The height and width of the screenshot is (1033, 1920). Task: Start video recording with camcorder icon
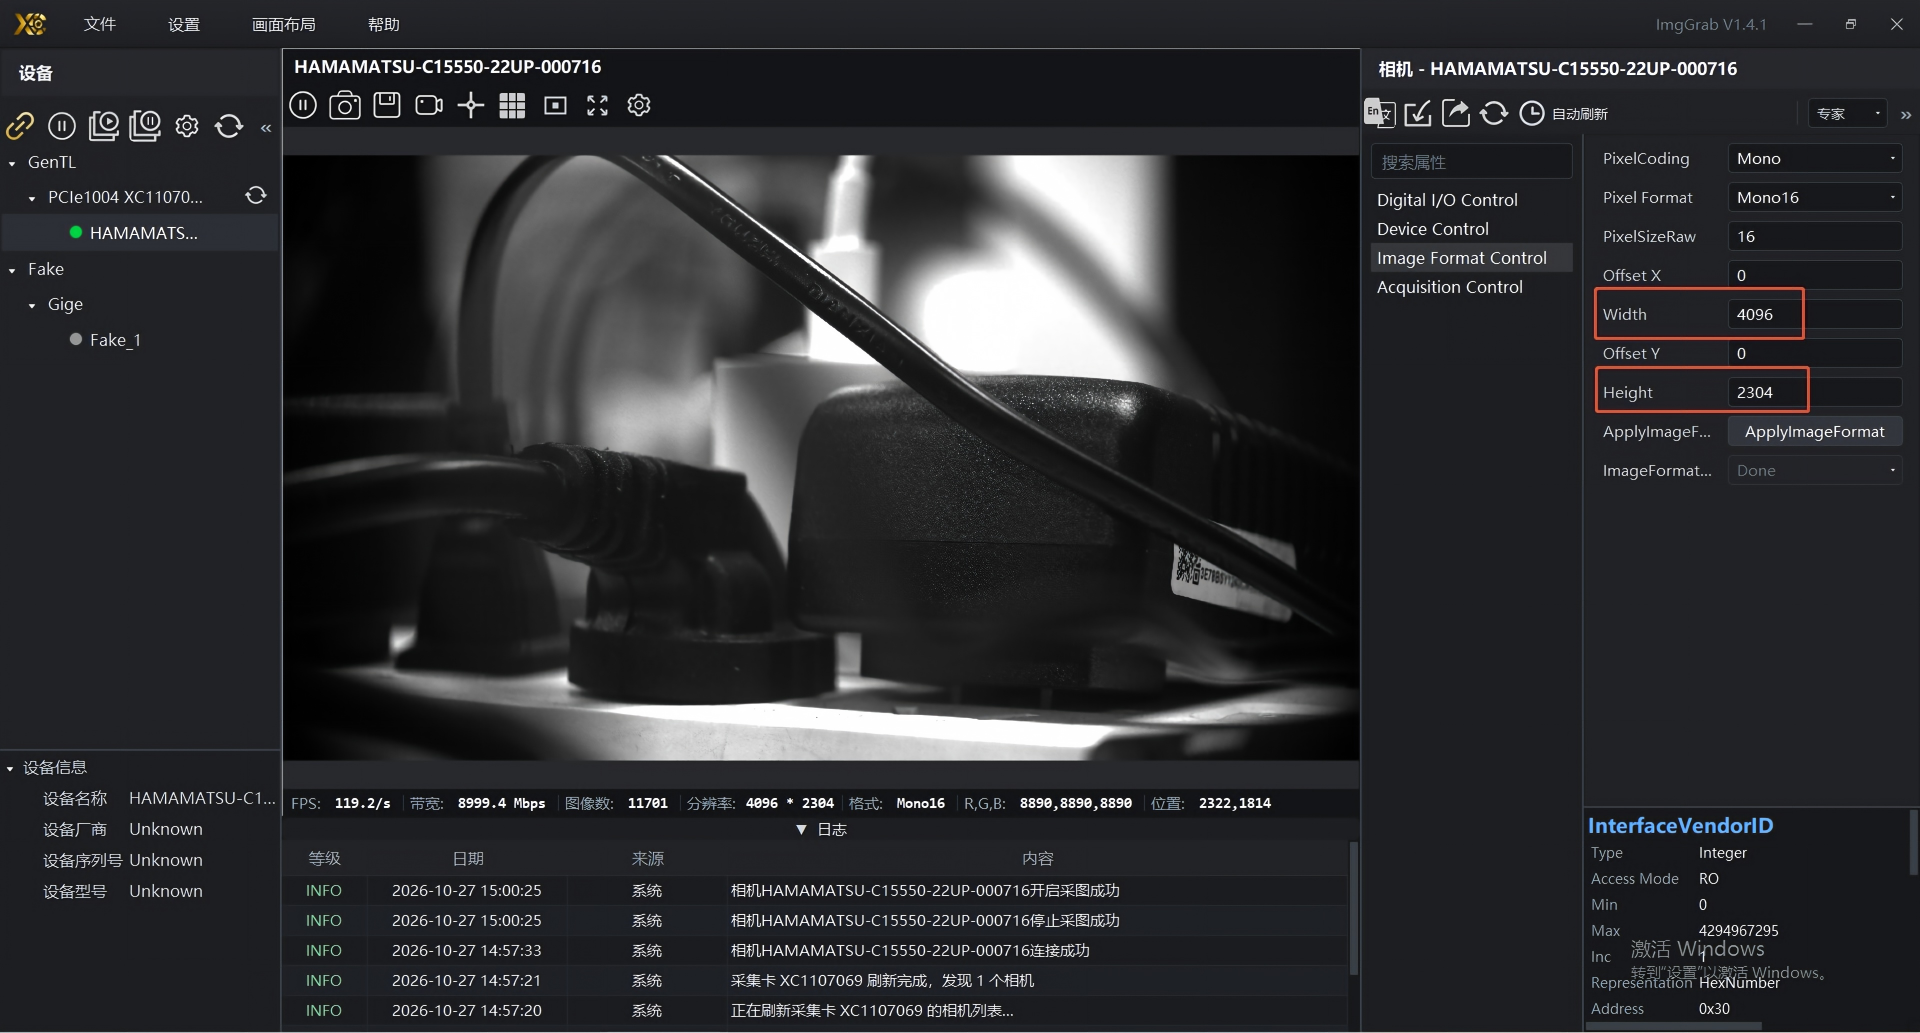click(x=429, y=105)
